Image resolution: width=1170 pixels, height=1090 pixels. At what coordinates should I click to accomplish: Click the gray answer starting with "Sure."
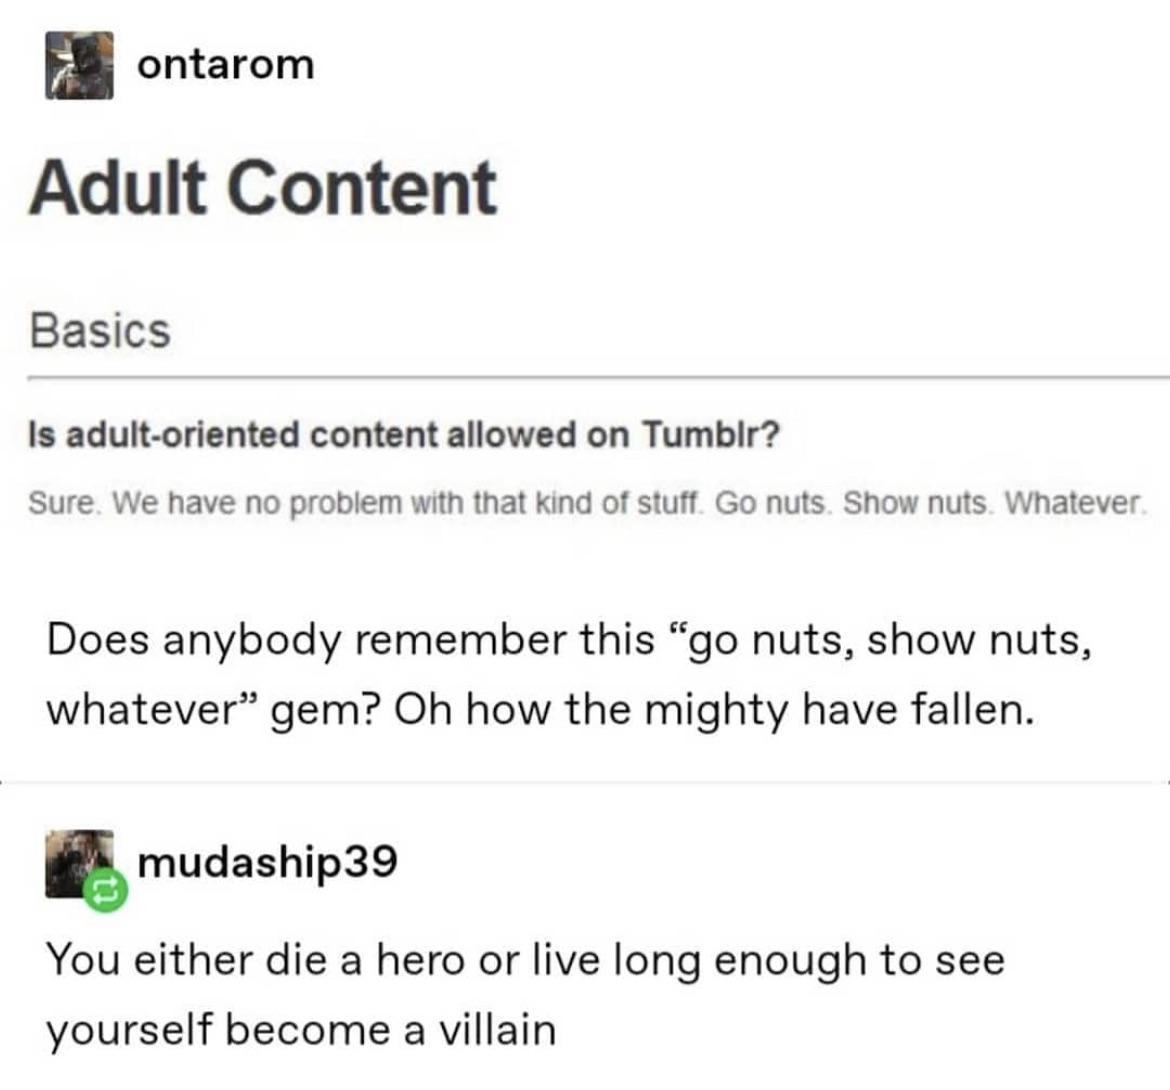585,500
